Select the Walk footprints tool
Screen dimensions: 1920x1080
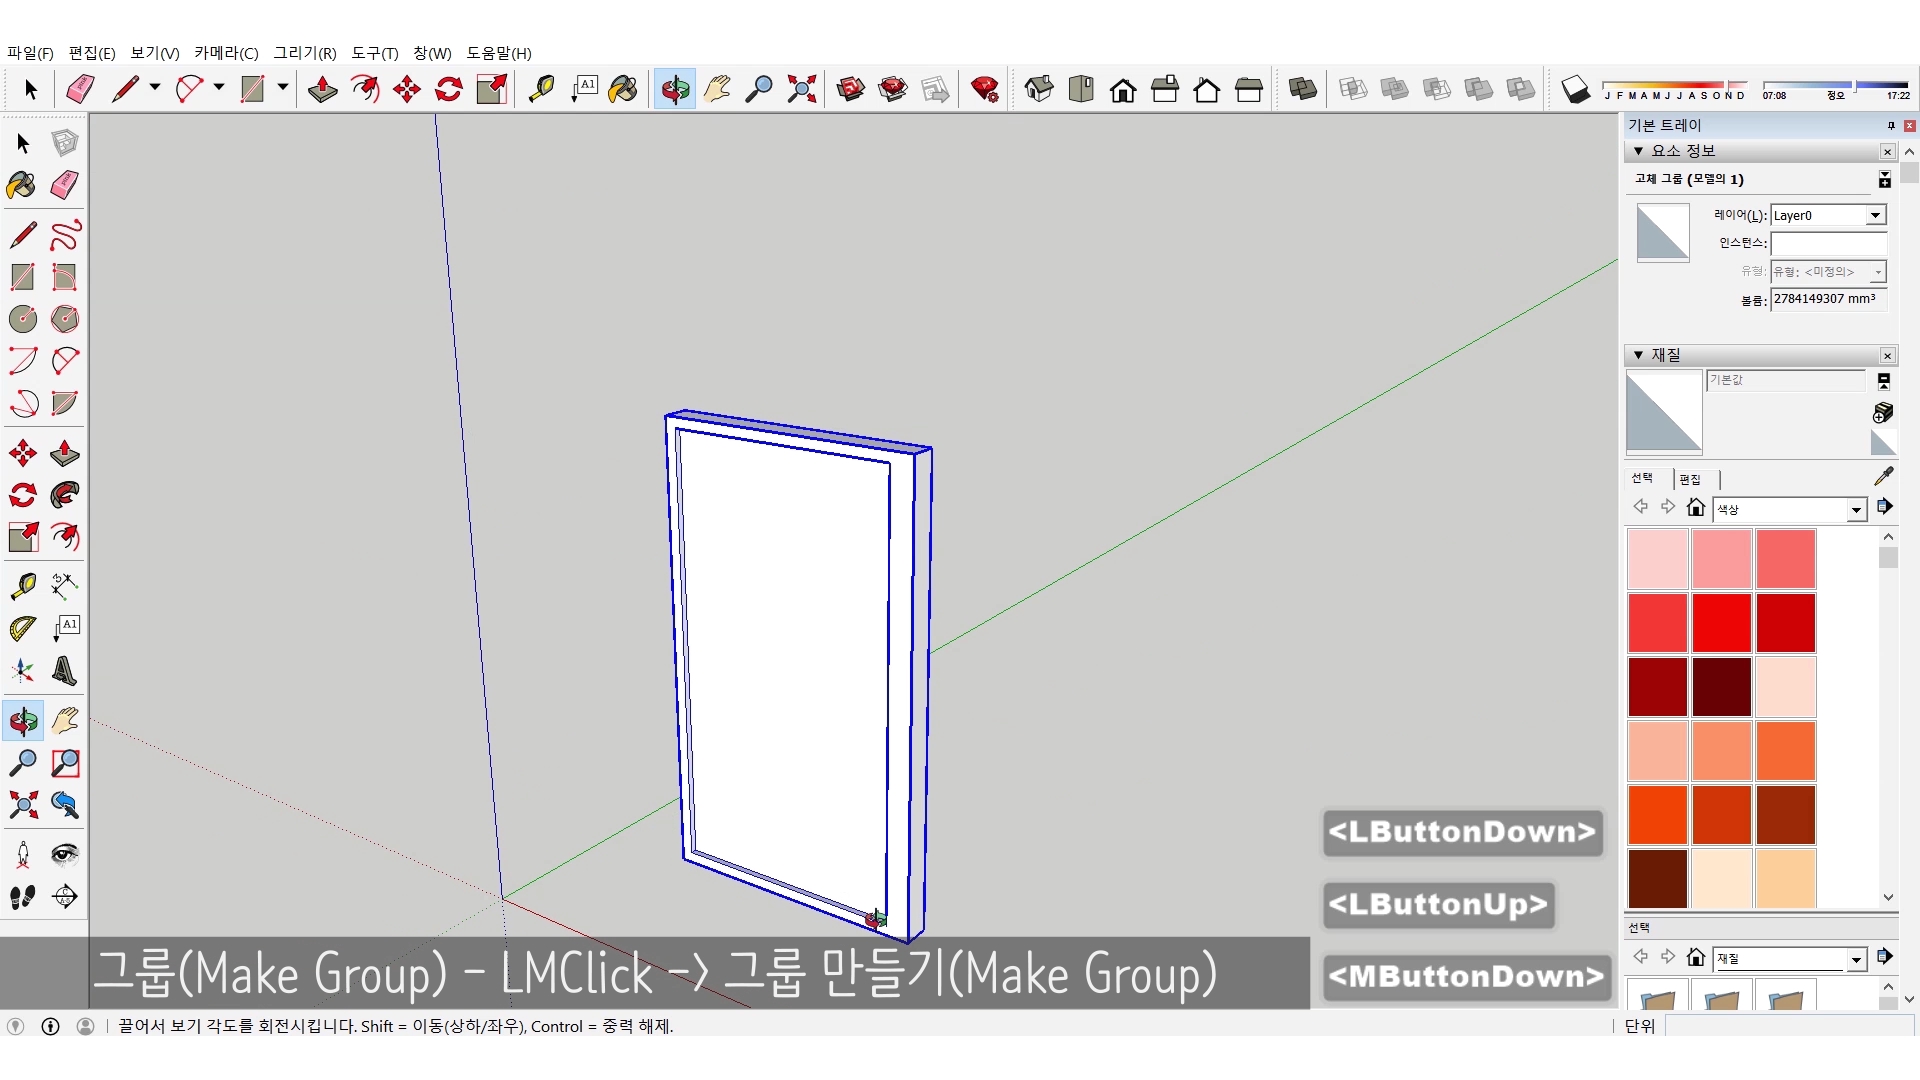click(x=22, y=897)
